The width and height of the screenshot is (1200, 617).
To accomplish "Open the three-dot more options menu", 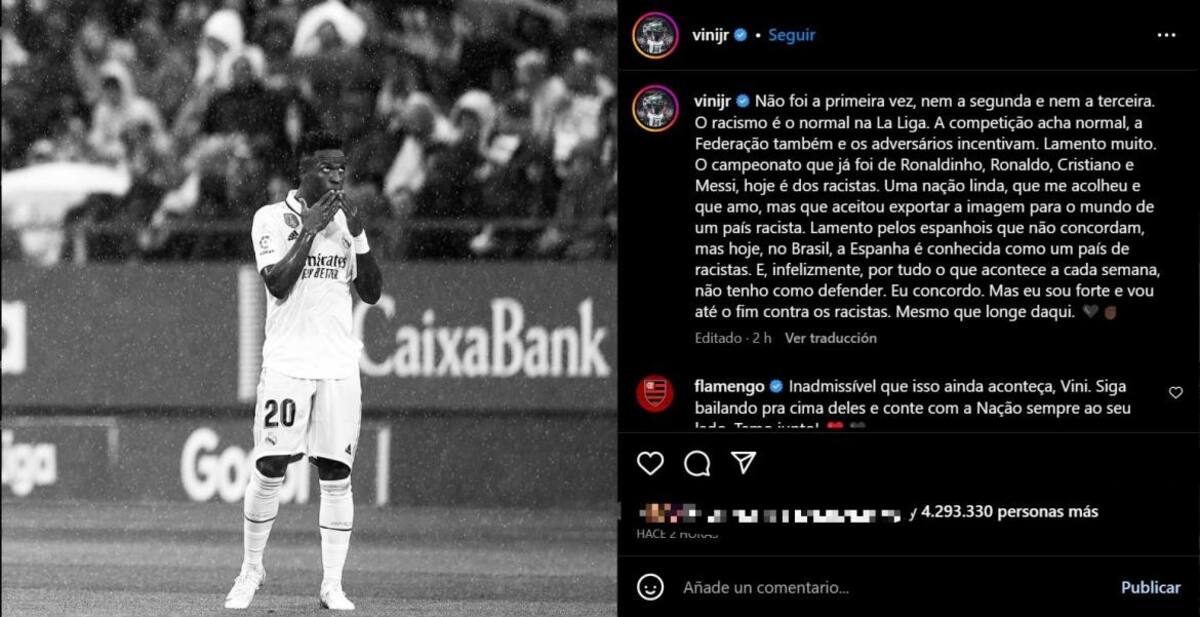I will (x=1166, y=35).
